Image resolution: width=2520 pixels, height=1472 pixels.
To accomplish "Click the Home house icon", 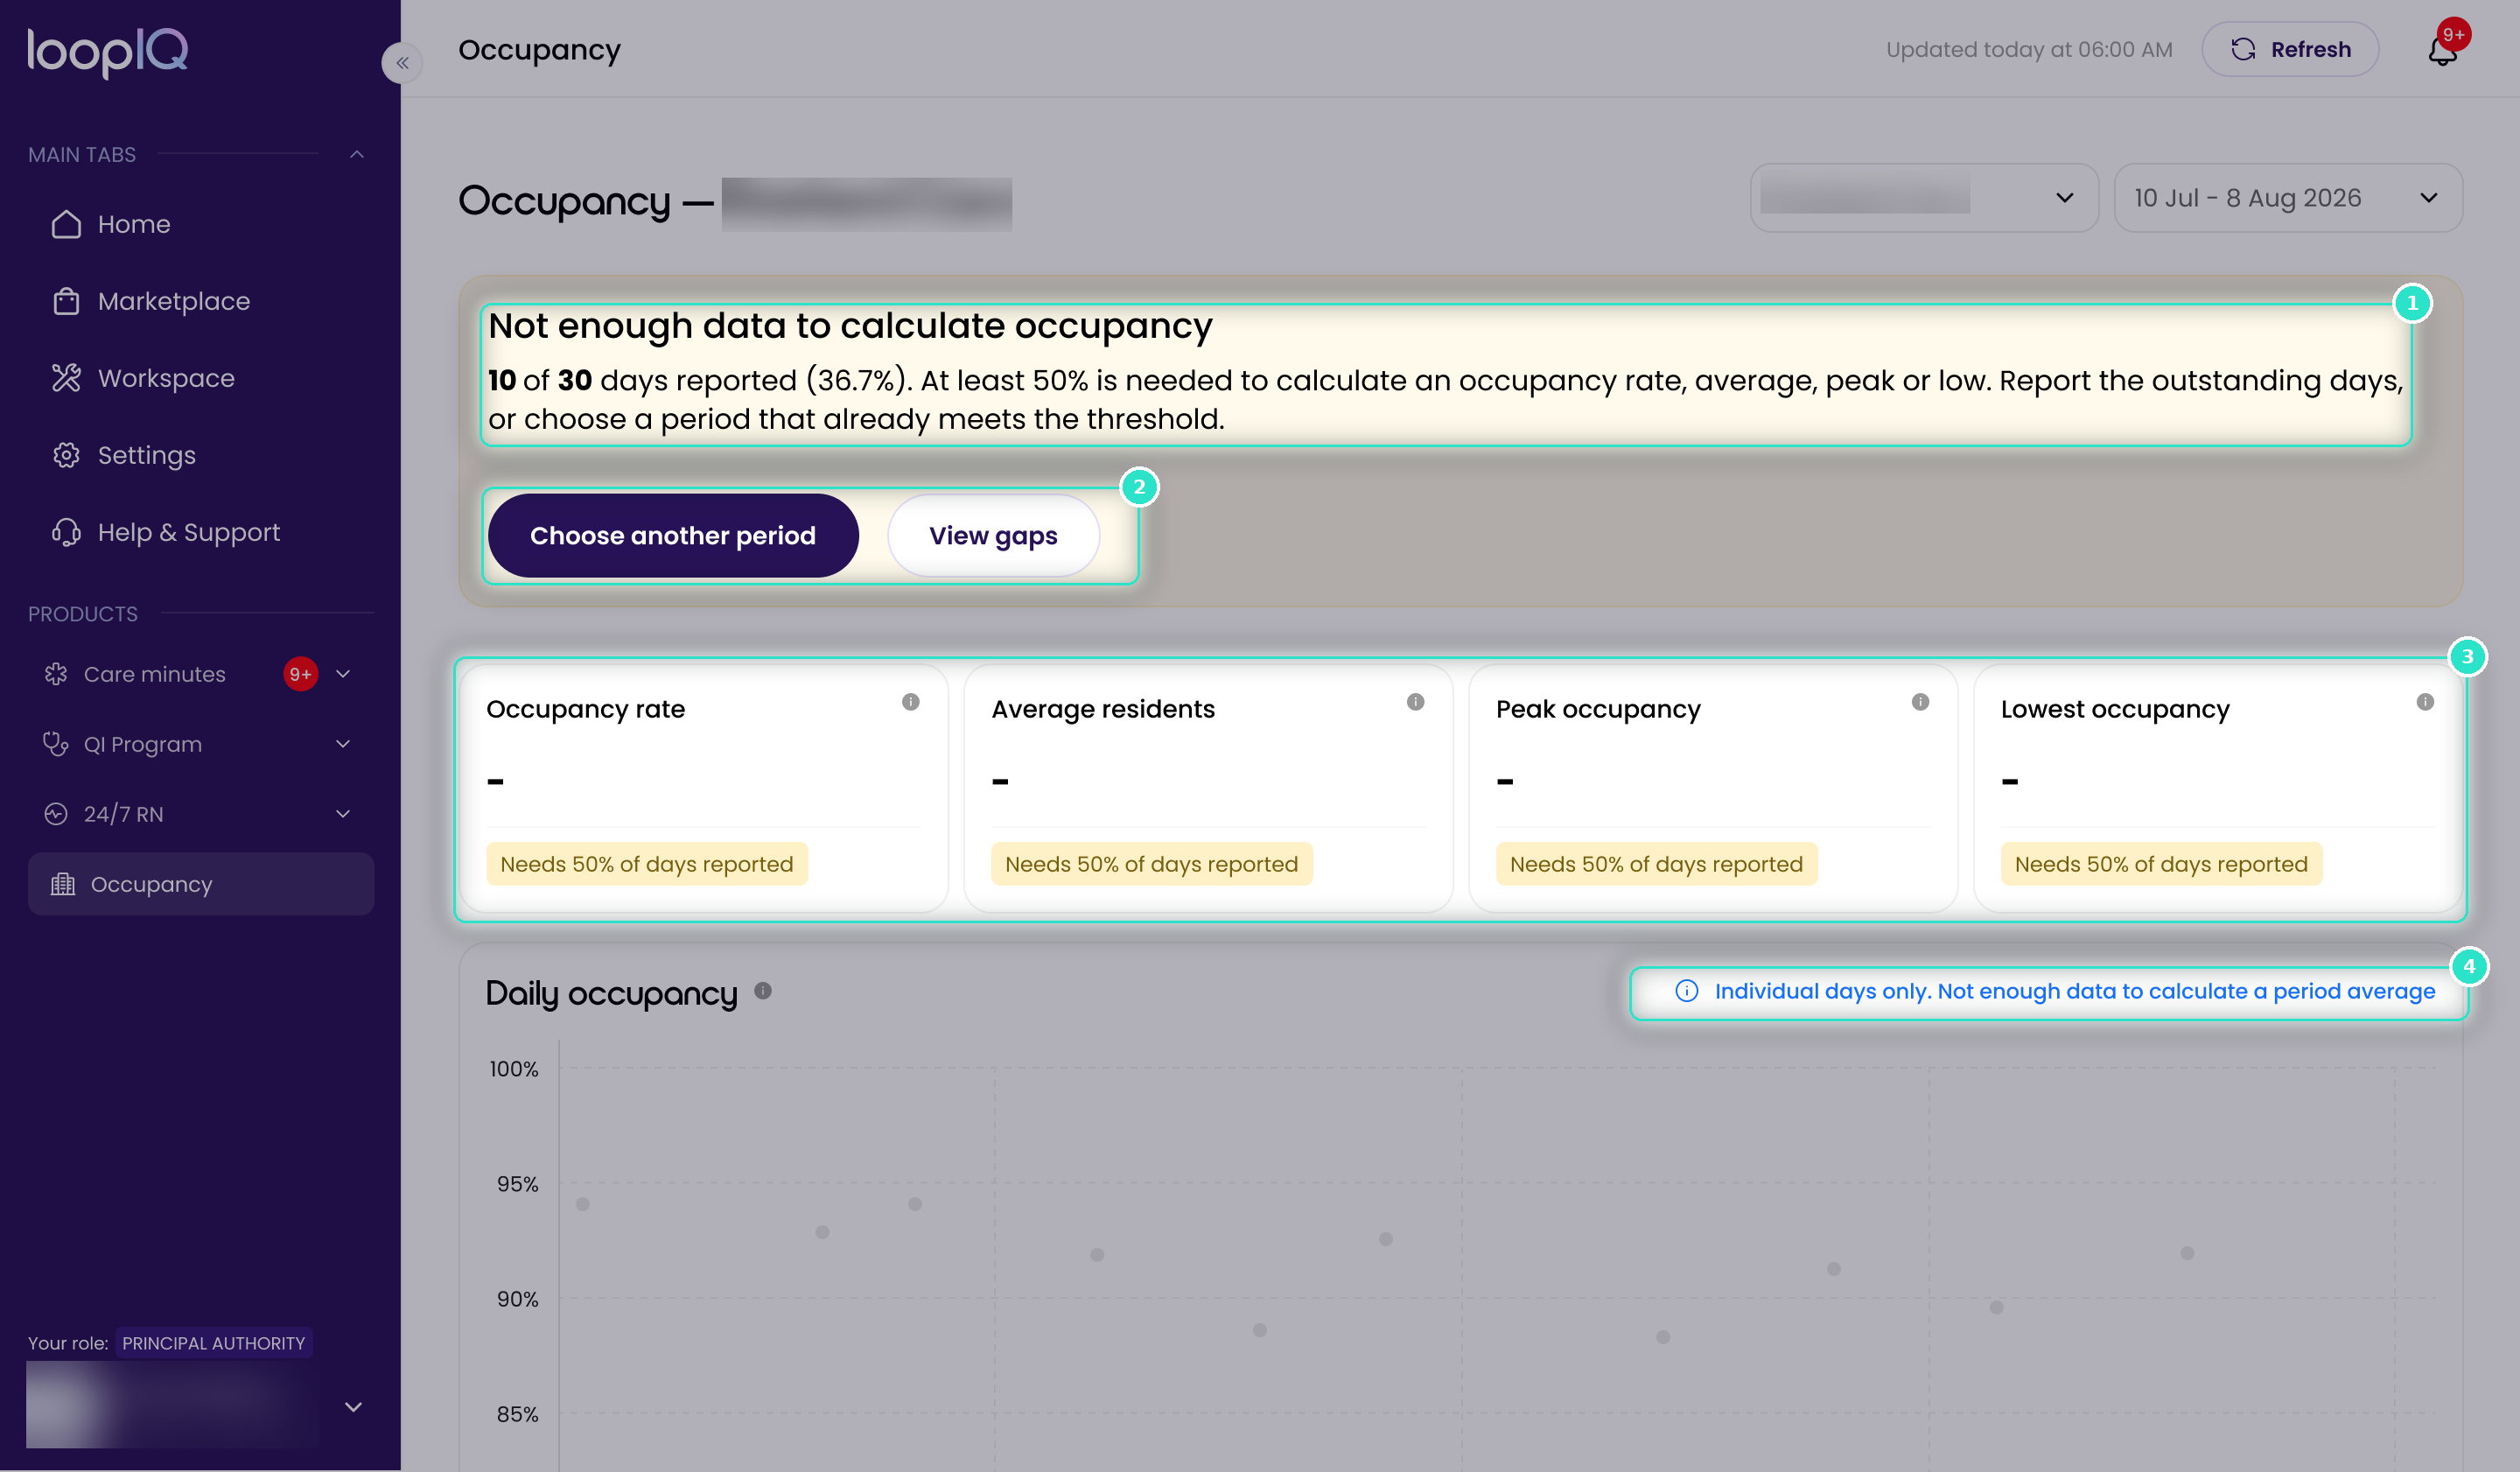I will [66, 224].
